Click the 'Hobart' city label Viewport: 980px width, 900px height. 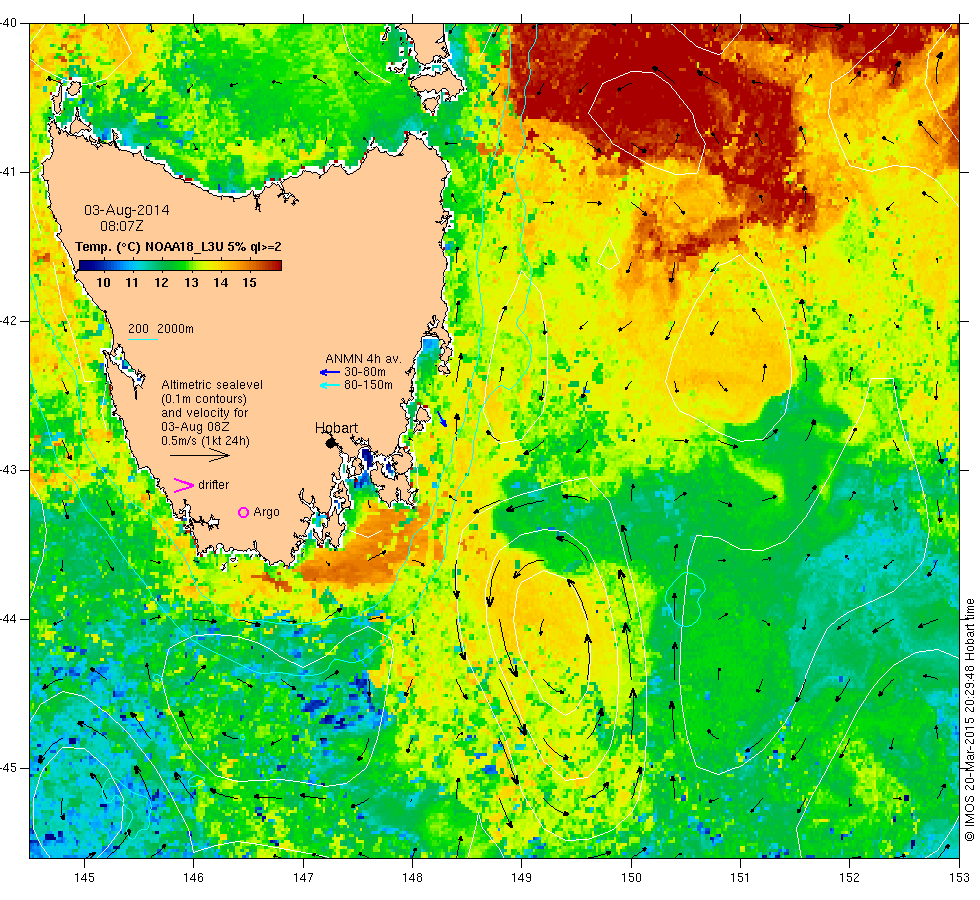coord(336,428)
